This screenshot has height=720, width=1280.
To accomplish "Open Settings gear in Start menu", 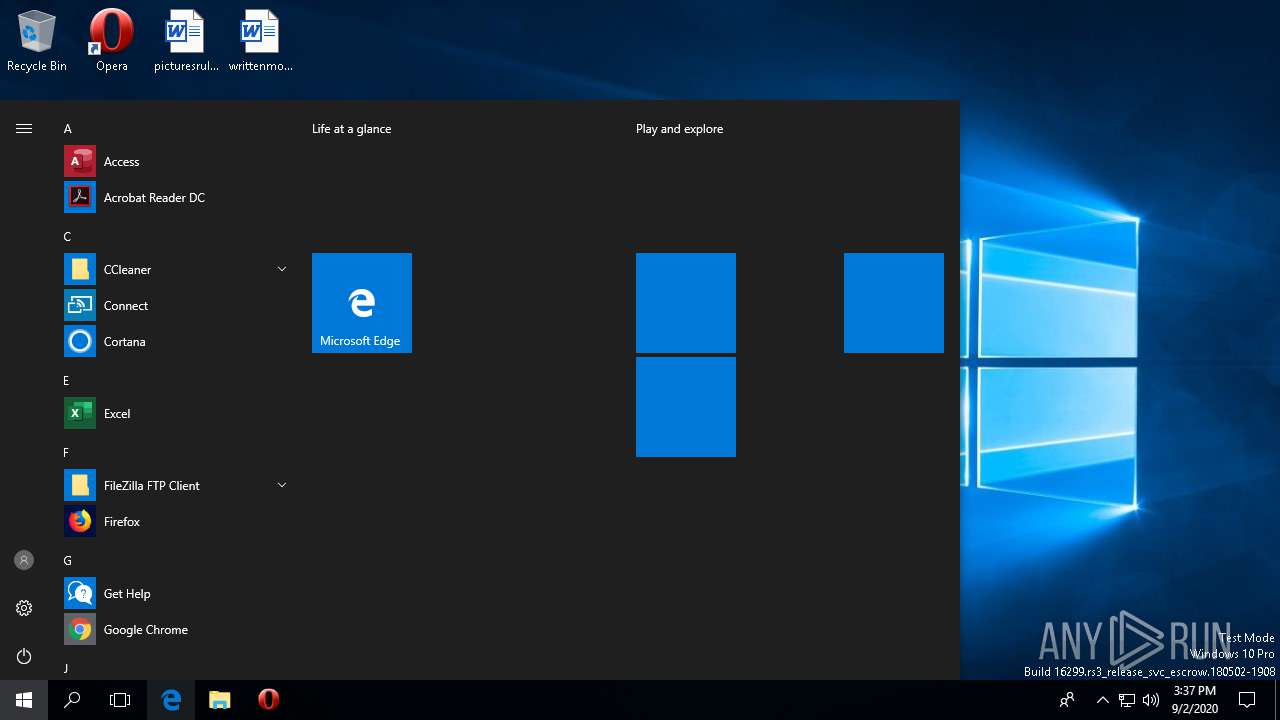I will 24,608.
